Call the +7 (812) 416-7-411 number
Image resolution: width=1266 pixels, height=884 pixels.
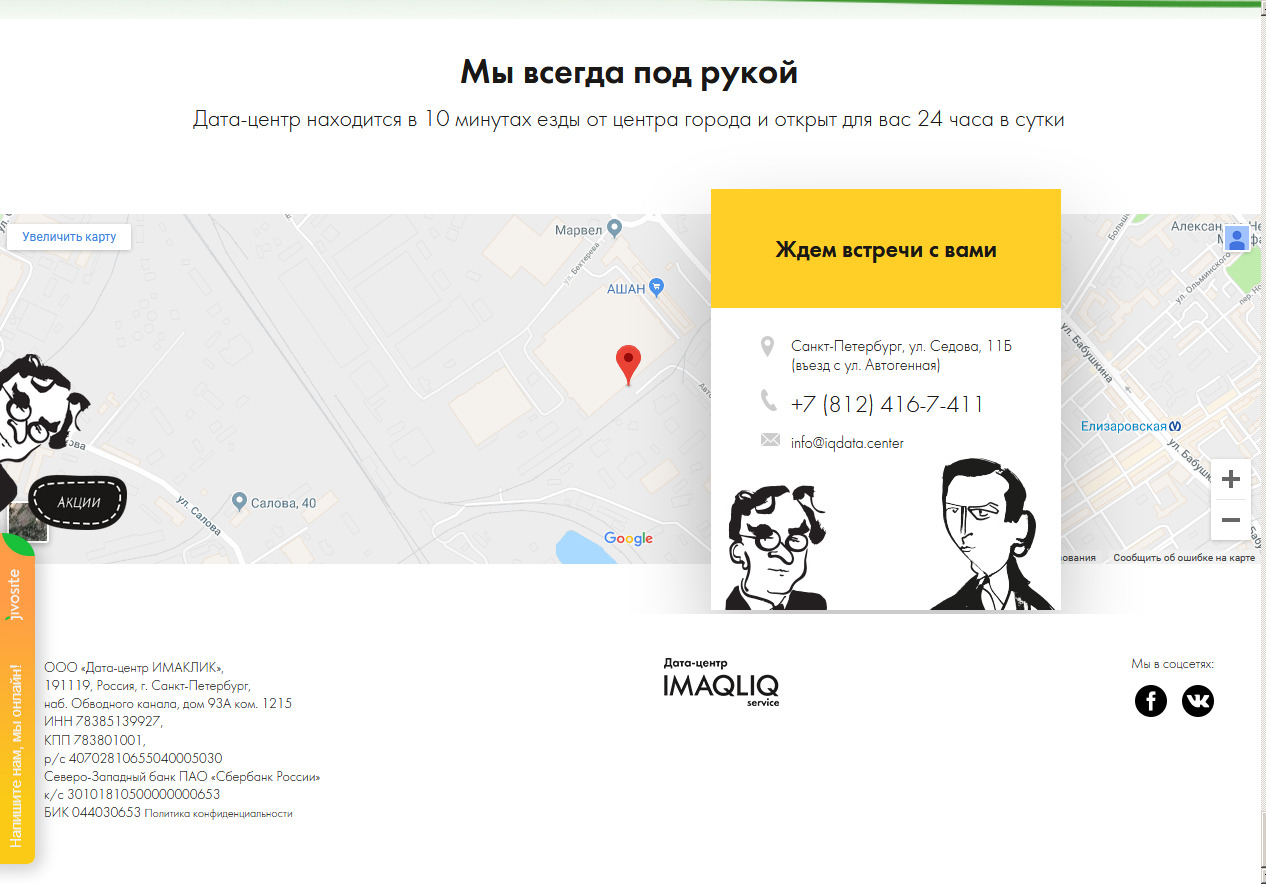[x=887, y=404]
